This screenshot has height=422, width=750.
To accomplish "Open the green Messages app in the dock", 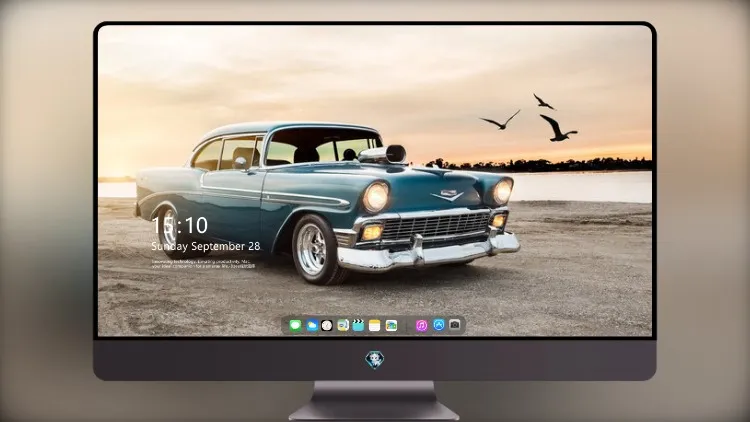I will point(296,326).
